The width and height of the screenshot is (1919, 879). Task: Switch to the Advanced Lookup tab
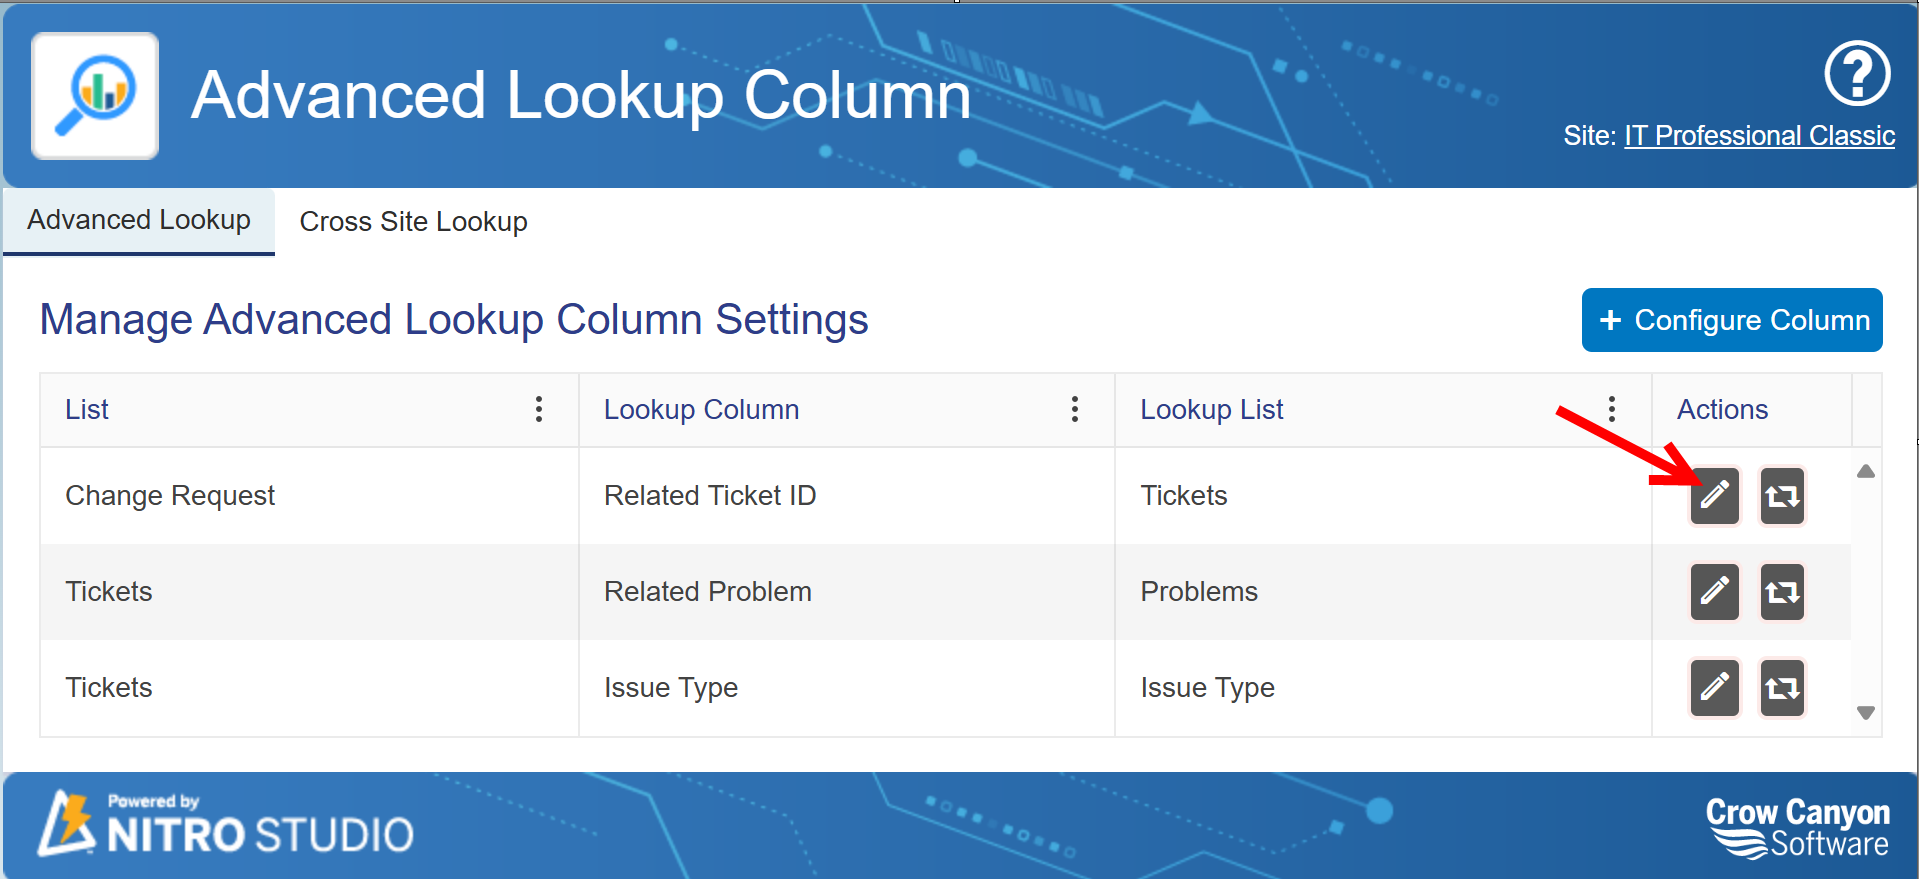(139, 220)
